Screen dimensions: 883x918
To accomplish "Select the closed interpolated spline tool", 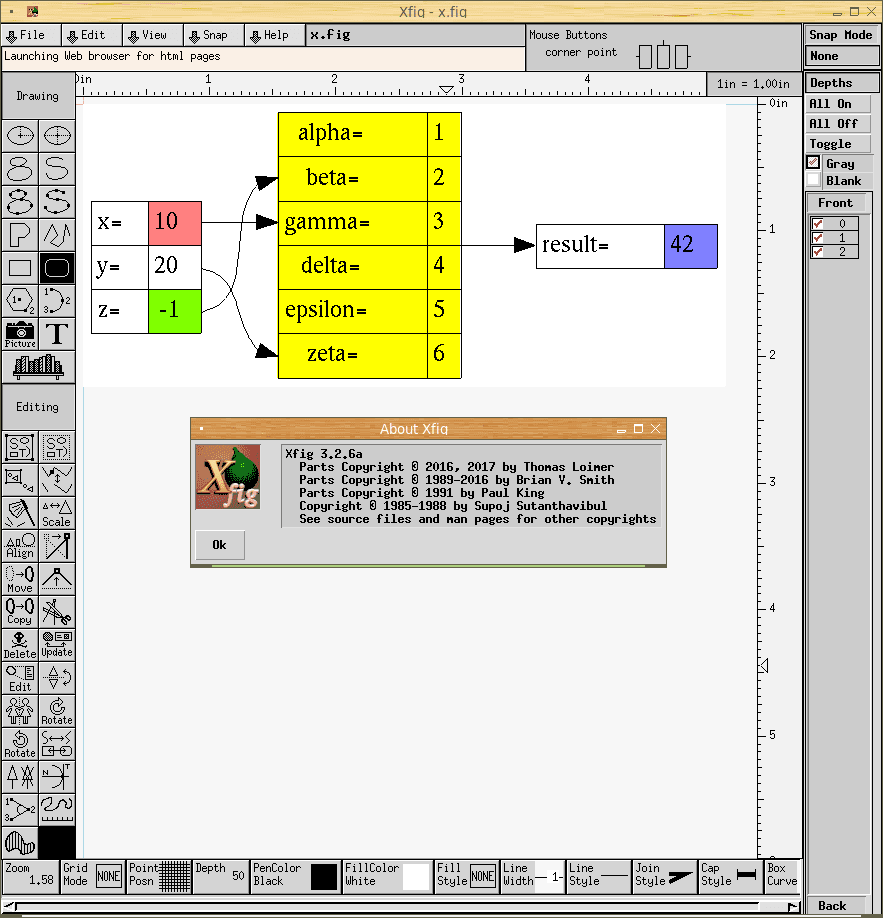I will [20, 202].
